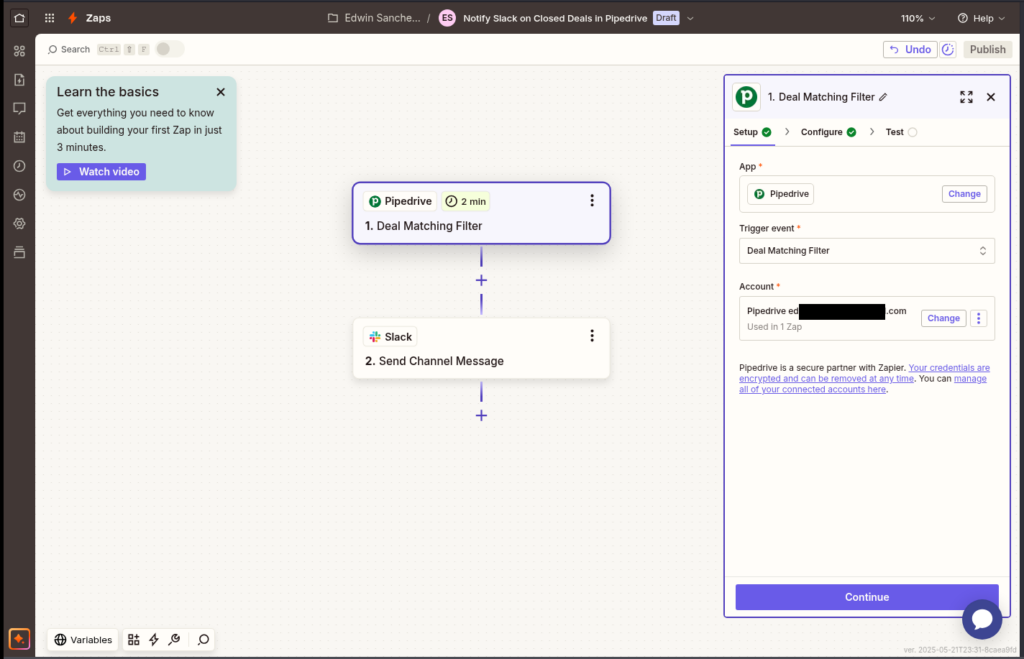Click the Draft status badge
The width and height of the screenshot is (1024, 659).
click(666, 18)
